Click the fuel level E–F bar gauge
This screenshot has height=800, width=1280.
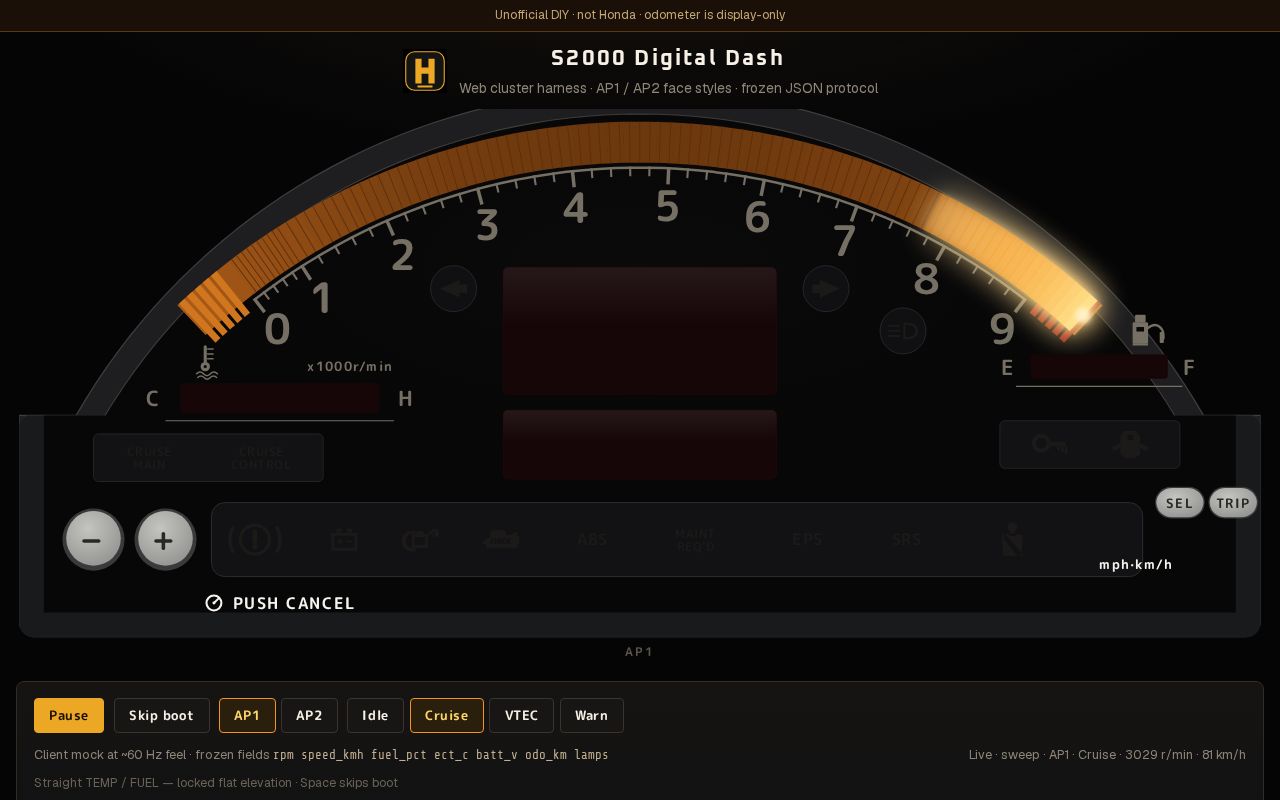[1098, 367]
